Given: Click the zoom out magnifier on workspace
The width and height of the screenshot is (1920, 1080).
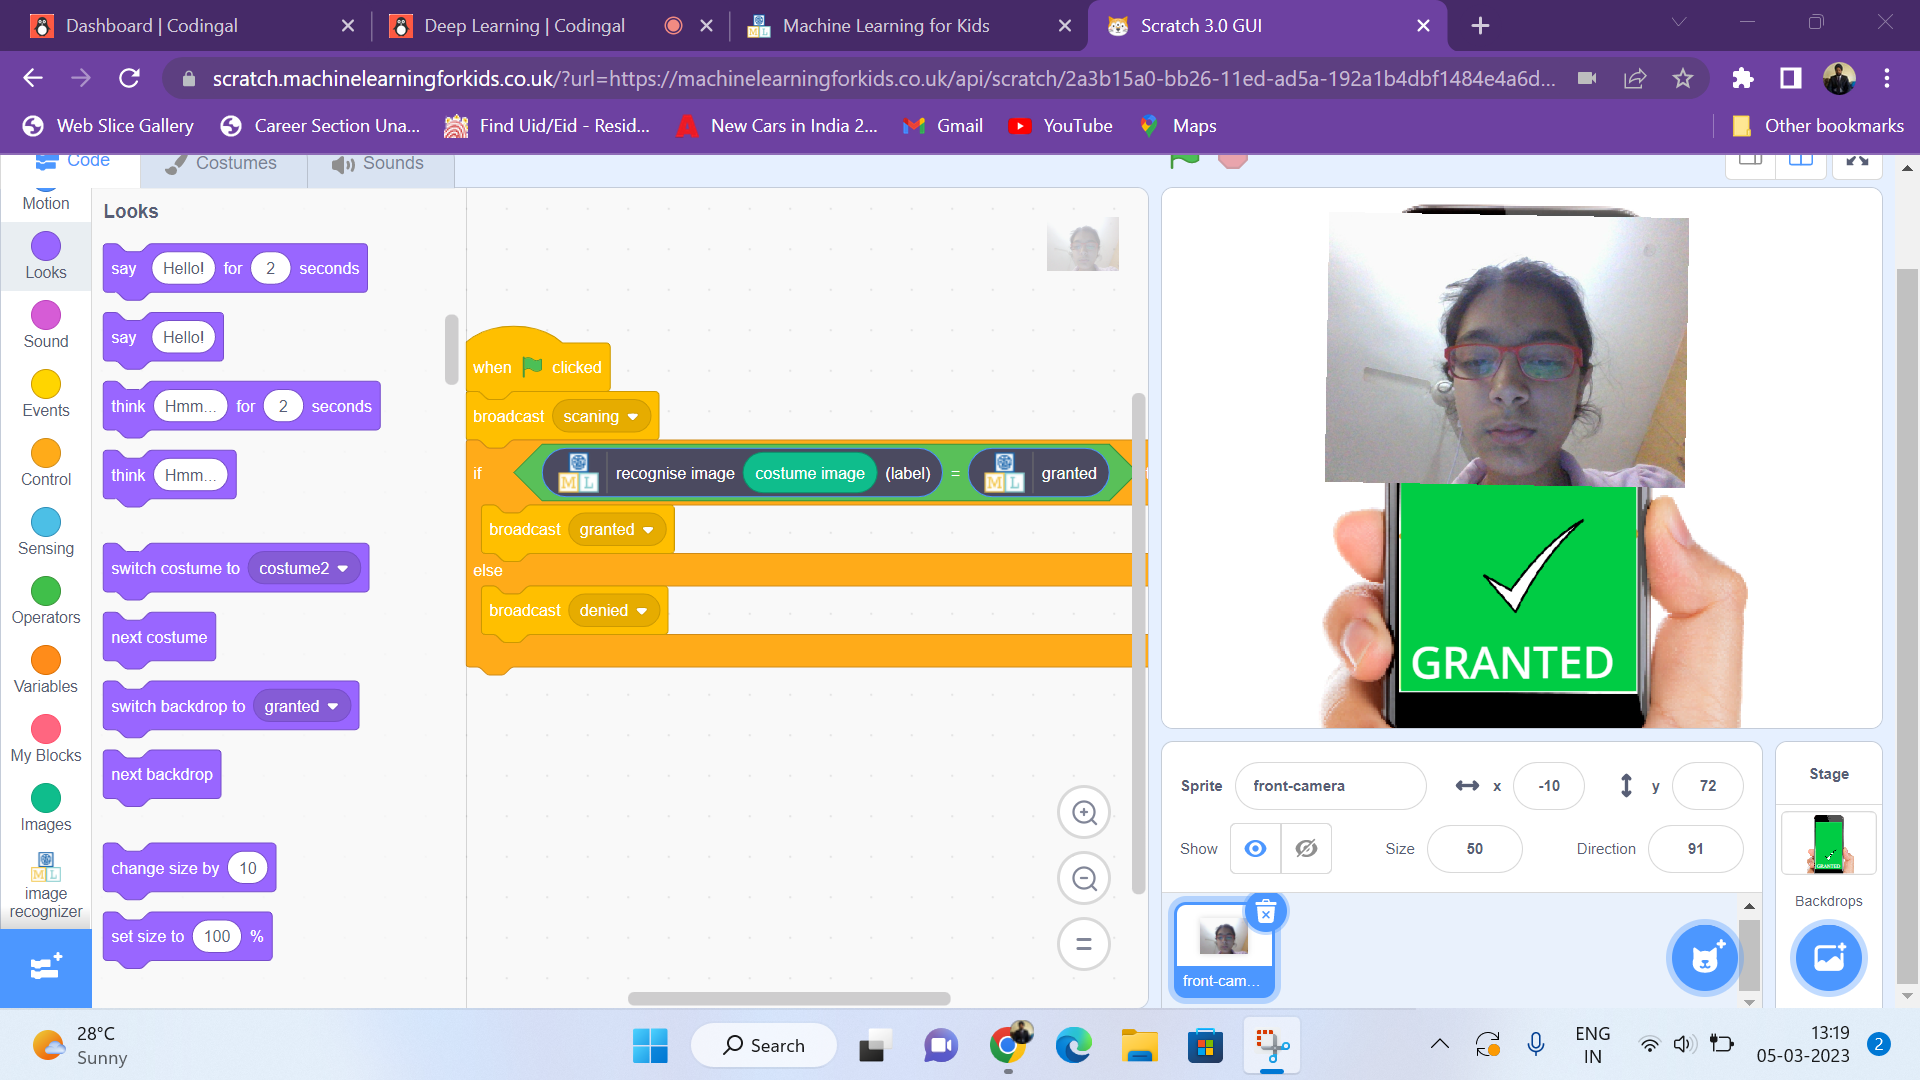Looking at the screenshot, I should 1084,879.
